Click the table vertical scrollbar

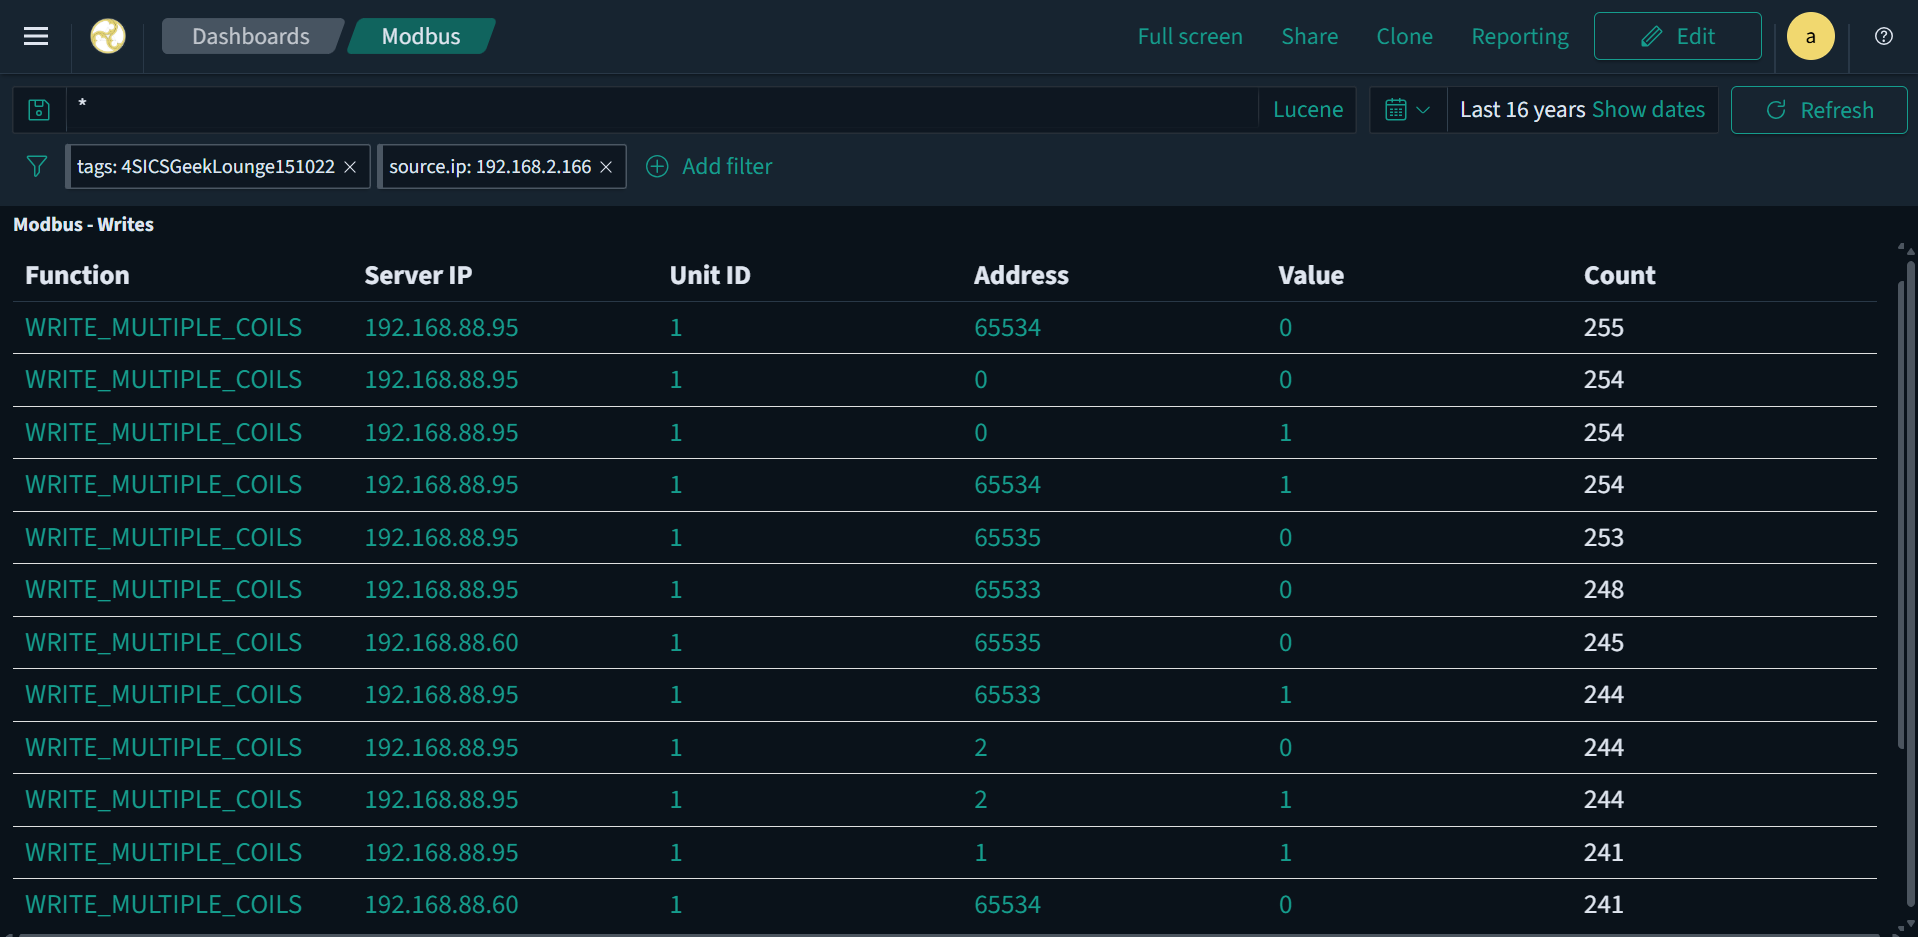click(x=1901, y=515)
